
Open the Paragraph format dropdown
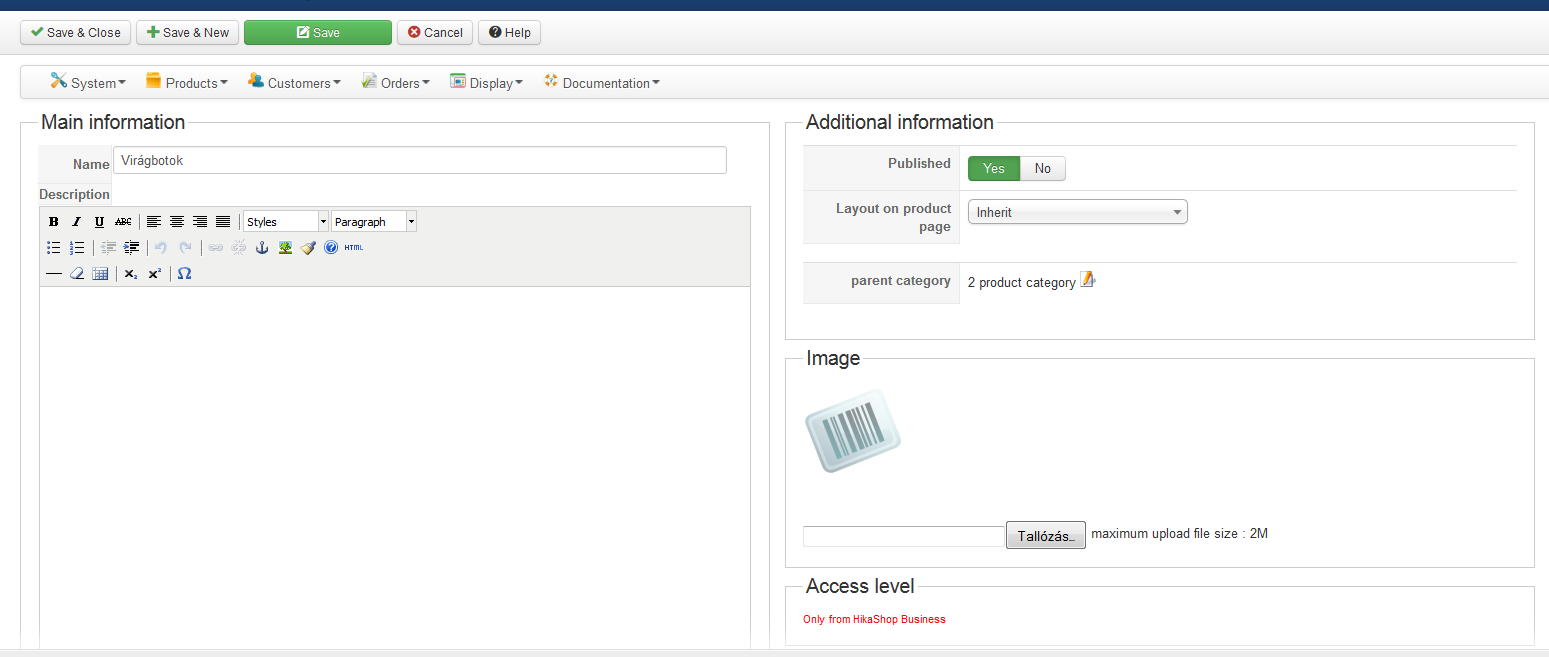coord(374,222)
